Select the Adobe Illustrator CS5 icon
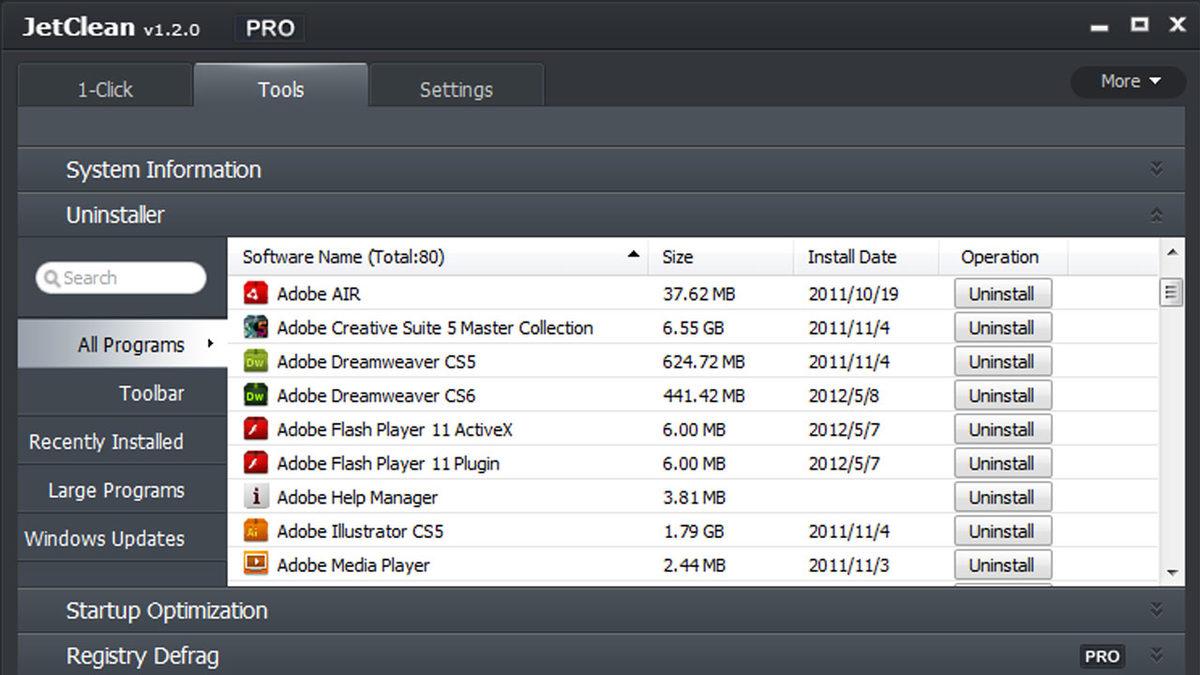 point(256,531)
